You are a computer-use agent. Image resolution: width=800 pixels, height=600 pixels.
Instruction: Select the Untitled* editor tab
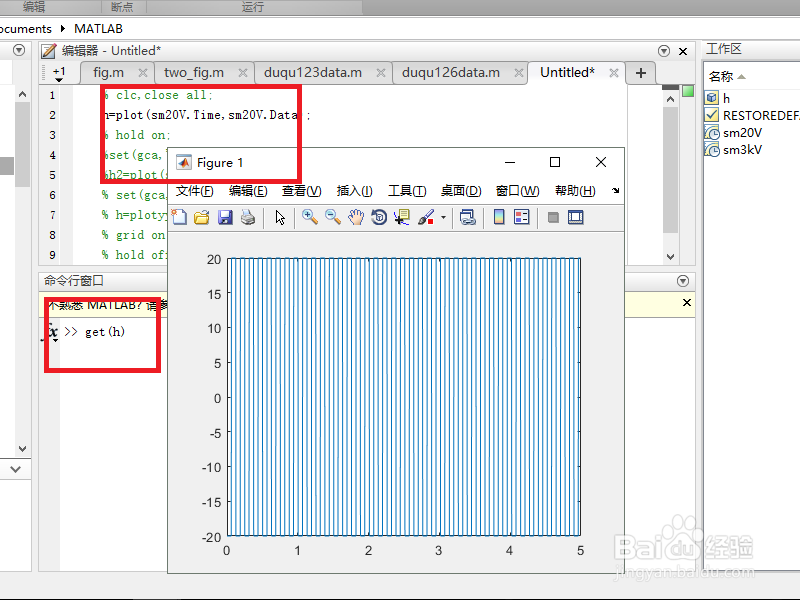tap(567, 72)
